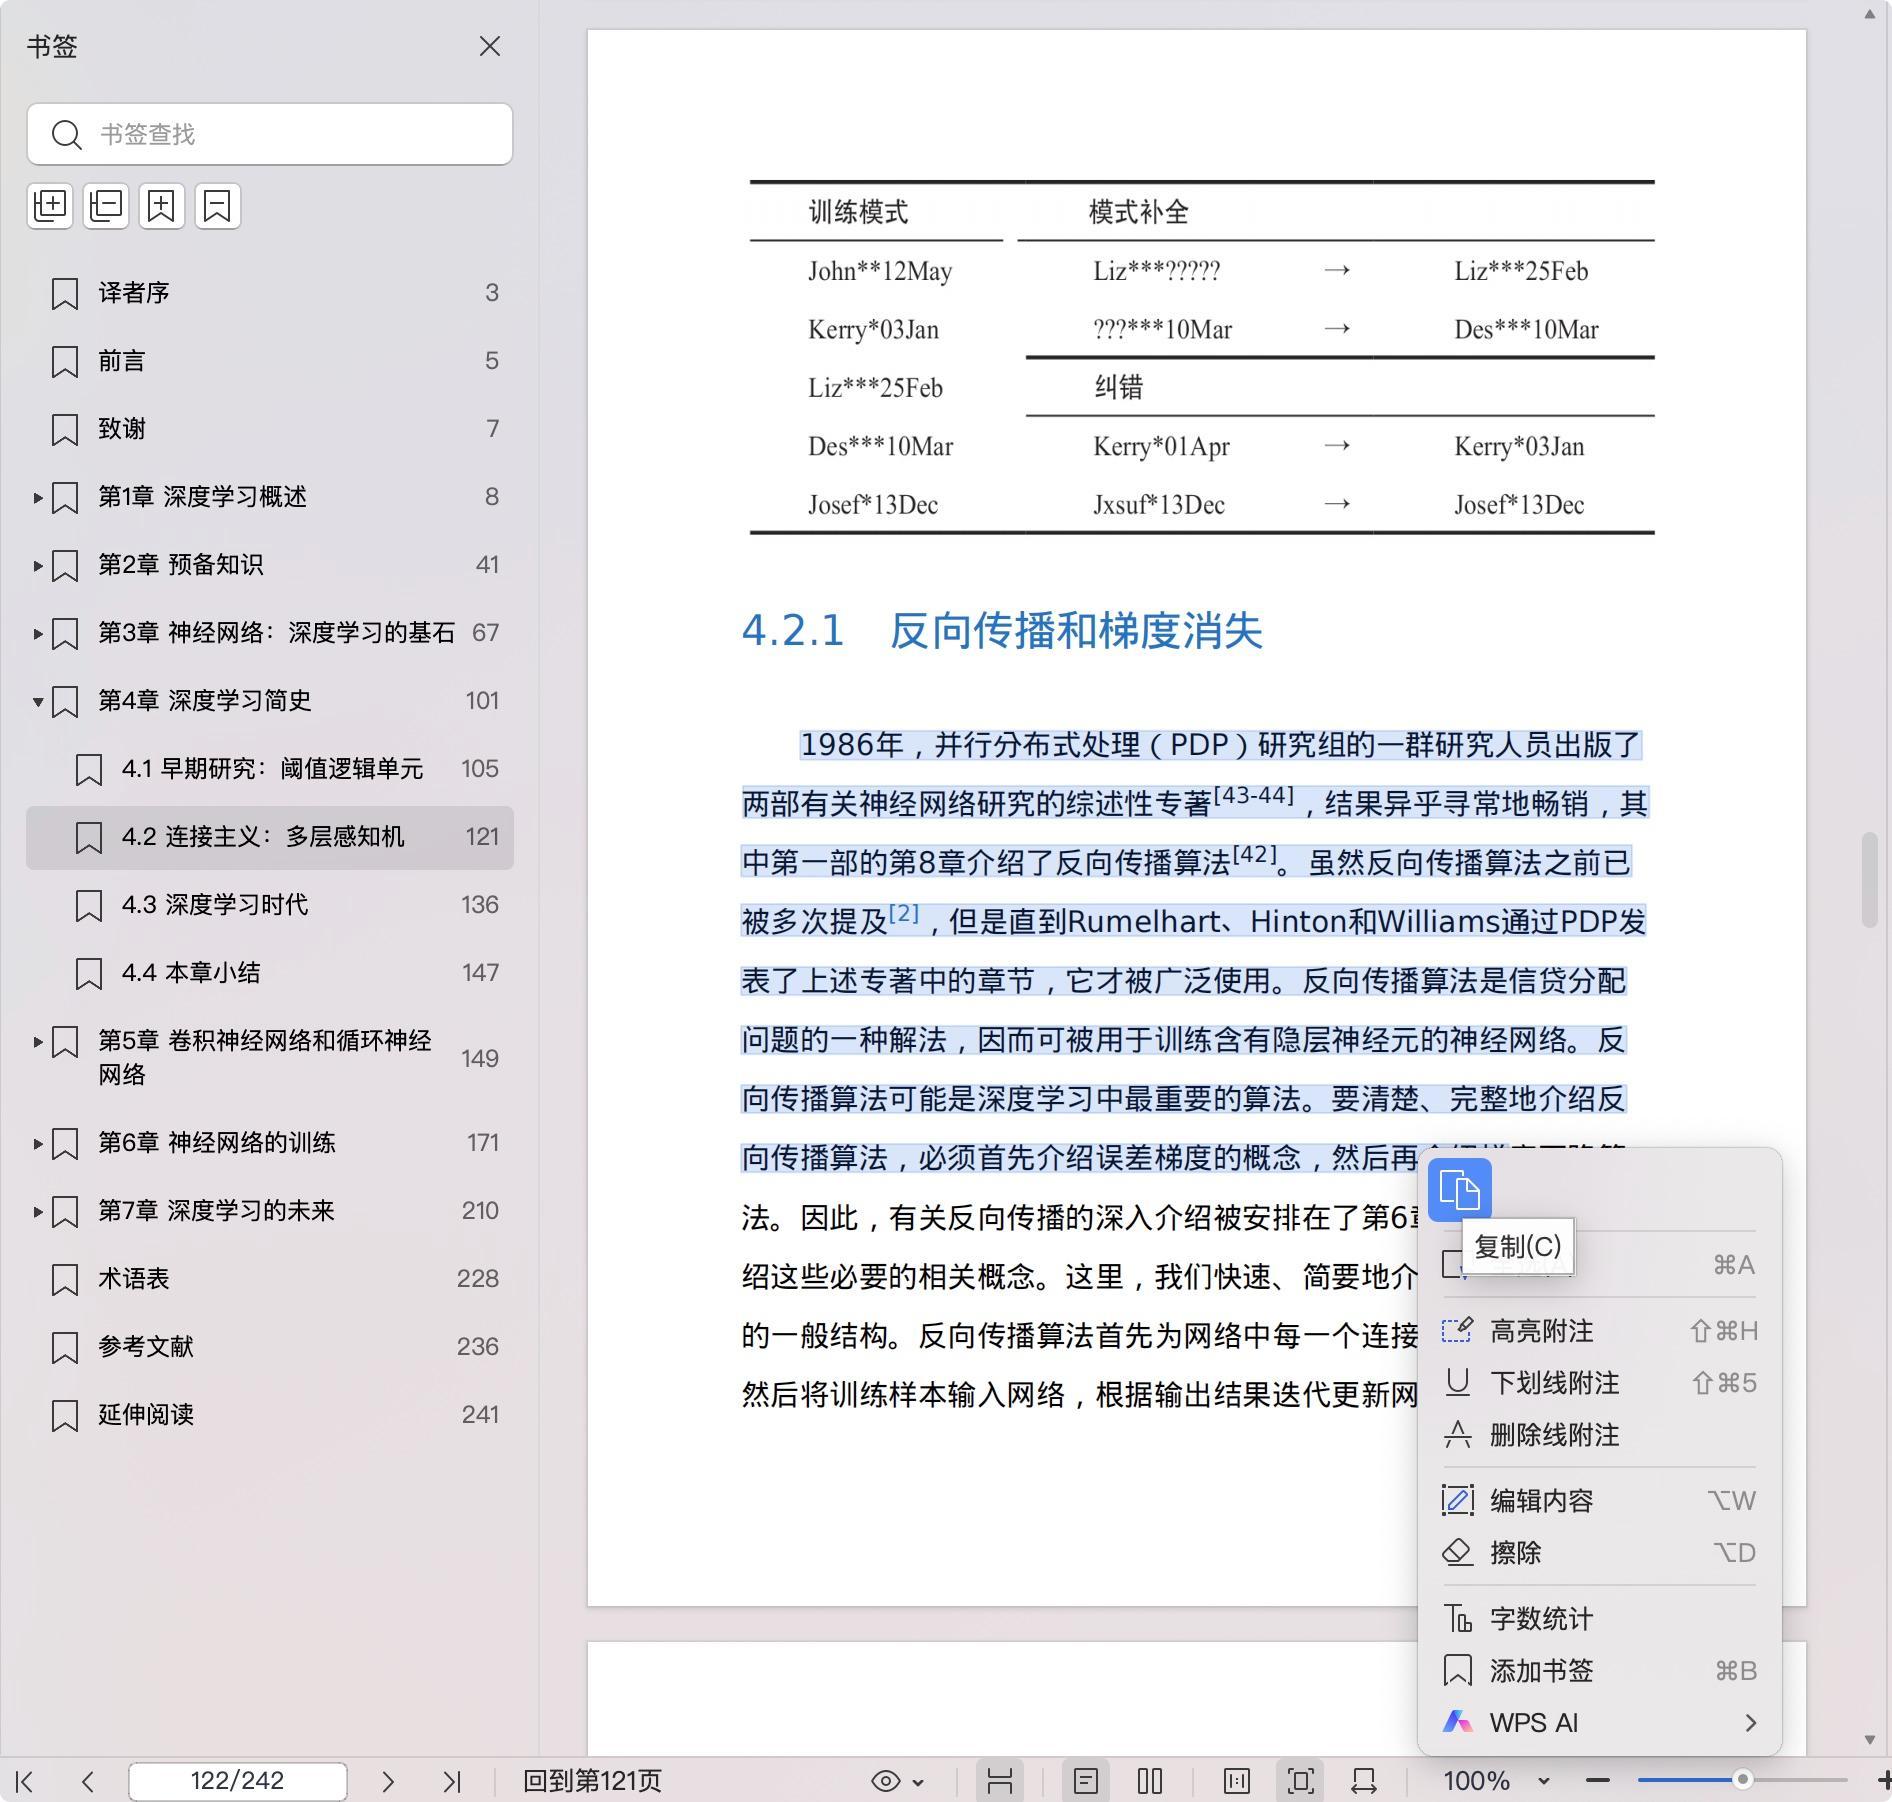Go to the last page using the arrow
The width and height of the screenshot is (1892, 1802).
[x=452, y=1781]
